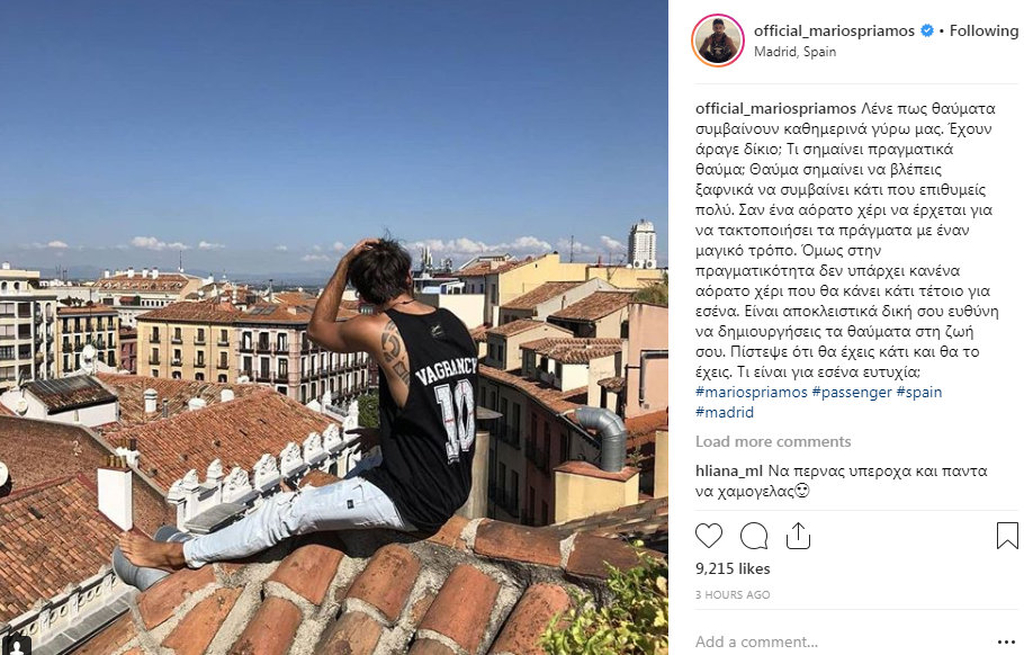View the 9,215 likes list

point(733,569)
